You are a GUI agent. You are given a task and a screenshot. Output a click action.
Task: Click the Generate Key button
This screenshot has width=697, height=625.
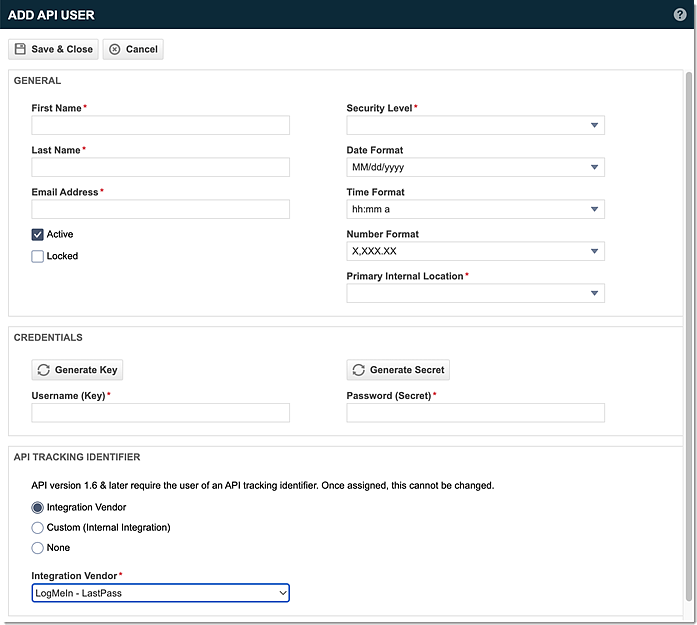[x=77, y=370]
